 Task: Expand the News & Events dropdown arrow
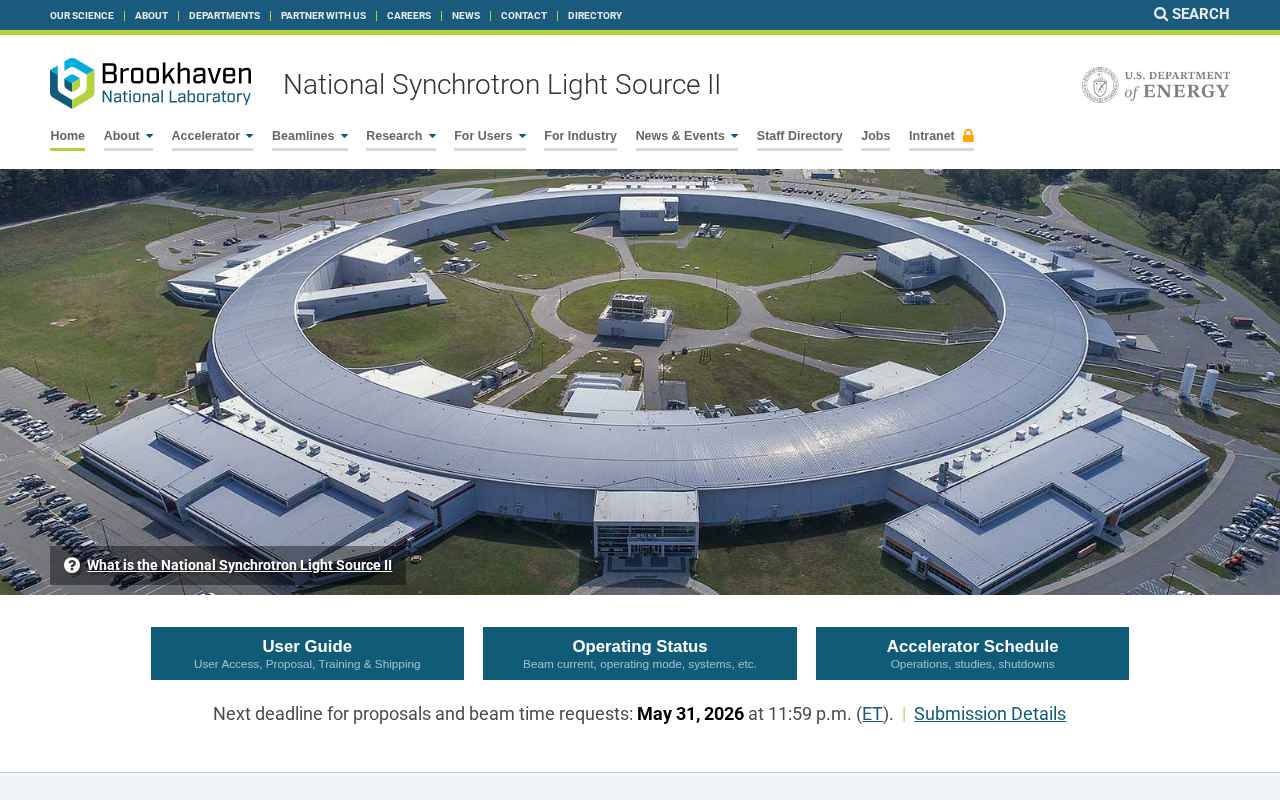pos(734,136)
